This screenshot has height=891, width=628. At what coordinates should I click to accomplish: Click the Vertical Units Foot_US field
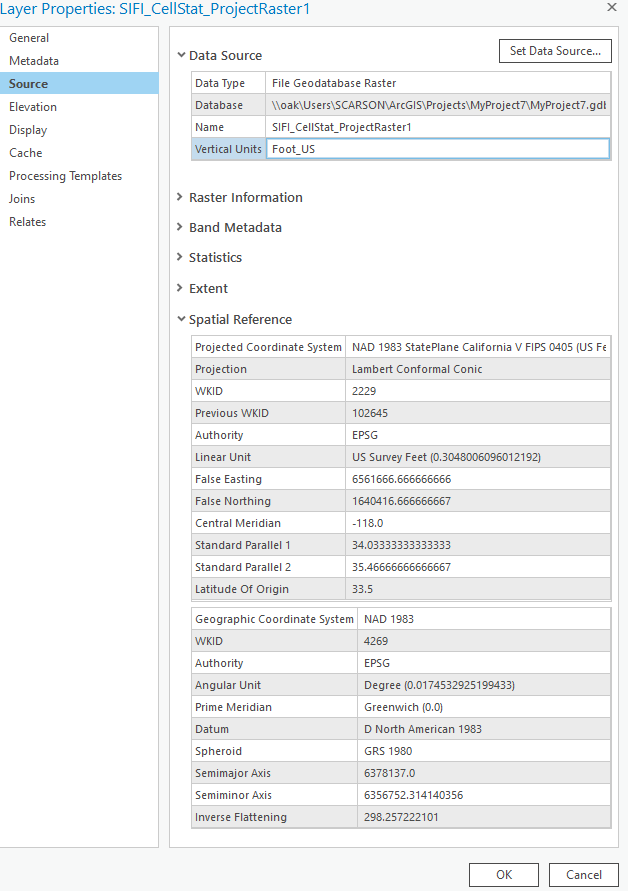(x=437, y=149)
